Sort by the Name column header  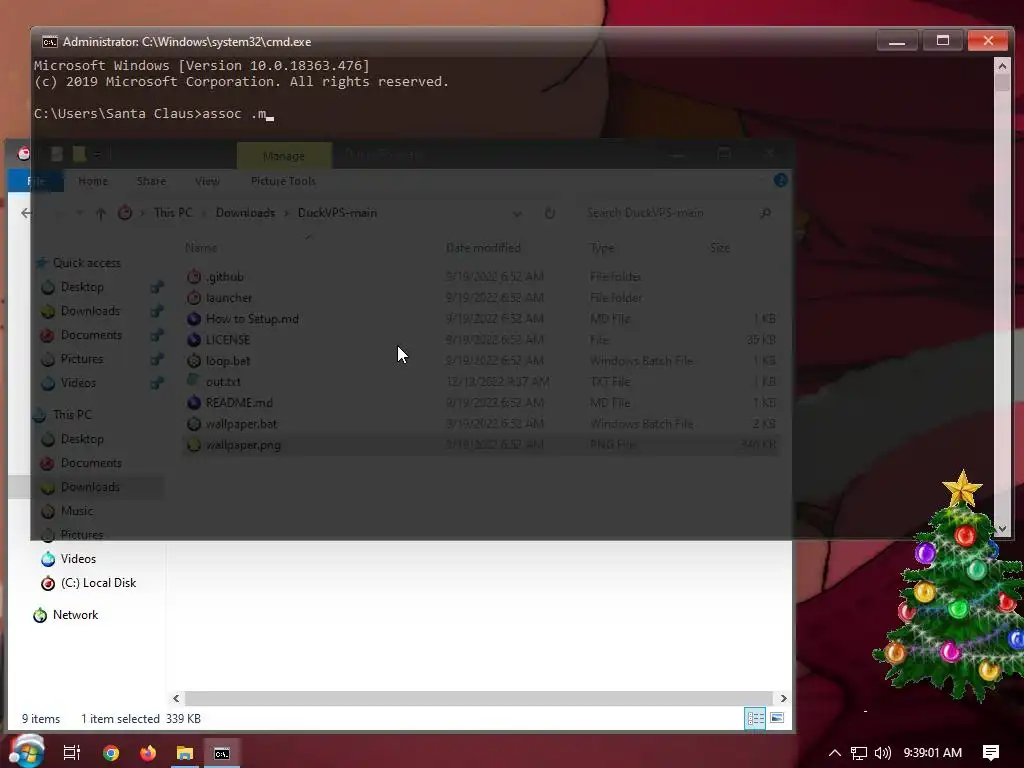pos(201,248)
